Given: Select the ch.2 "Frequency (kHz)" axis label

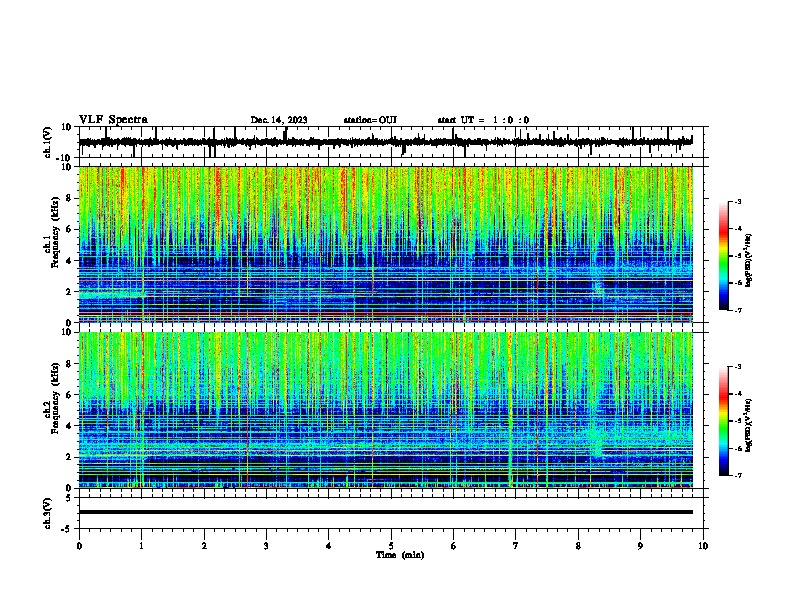Looking at the screenshot, I should point(56,398).
